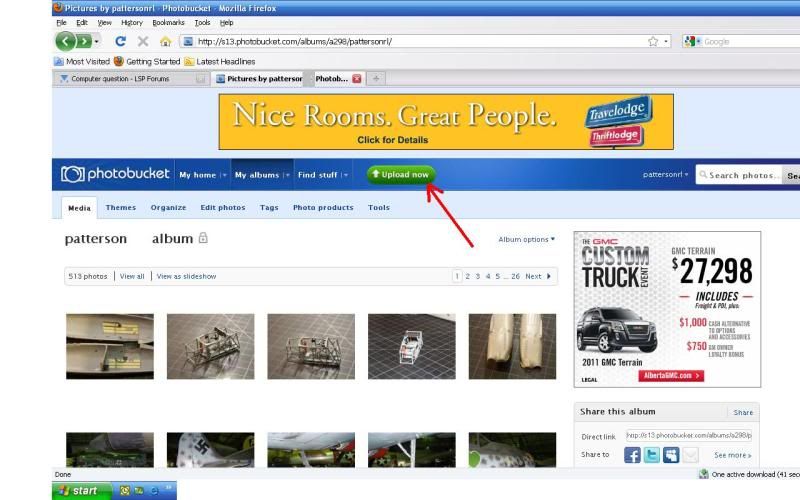
Task: Click the stop loading X icon
Action: pos(143,41)
